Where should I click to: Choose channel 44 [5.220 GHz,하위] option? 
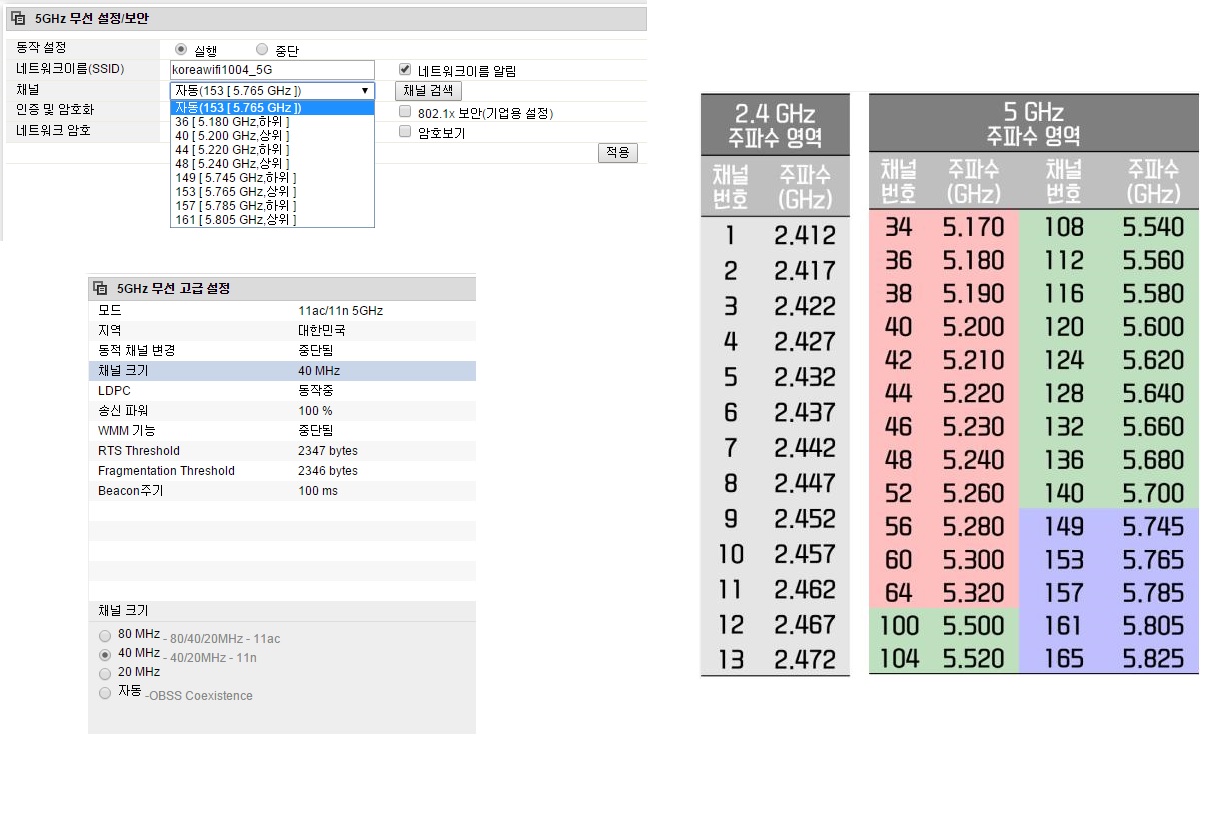(x=272, y=149)
